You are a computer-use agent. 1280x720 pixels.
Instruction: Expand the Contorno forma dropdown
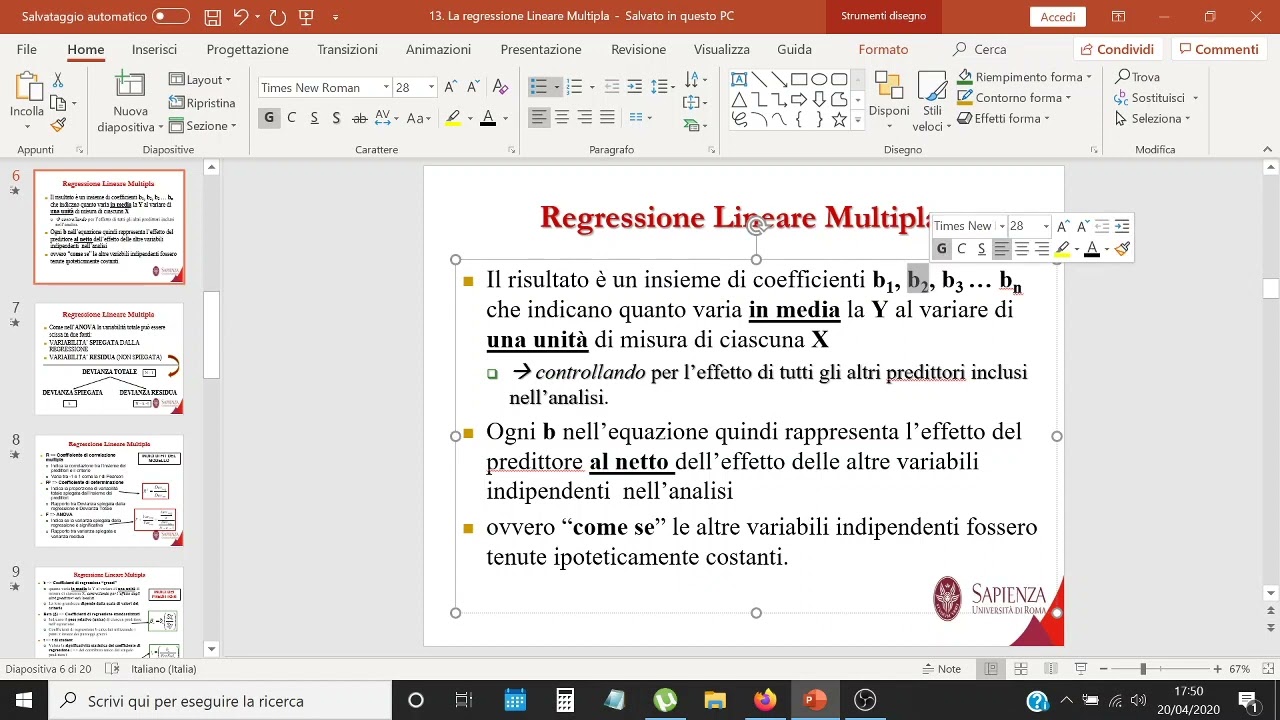tap(1068, 98)
